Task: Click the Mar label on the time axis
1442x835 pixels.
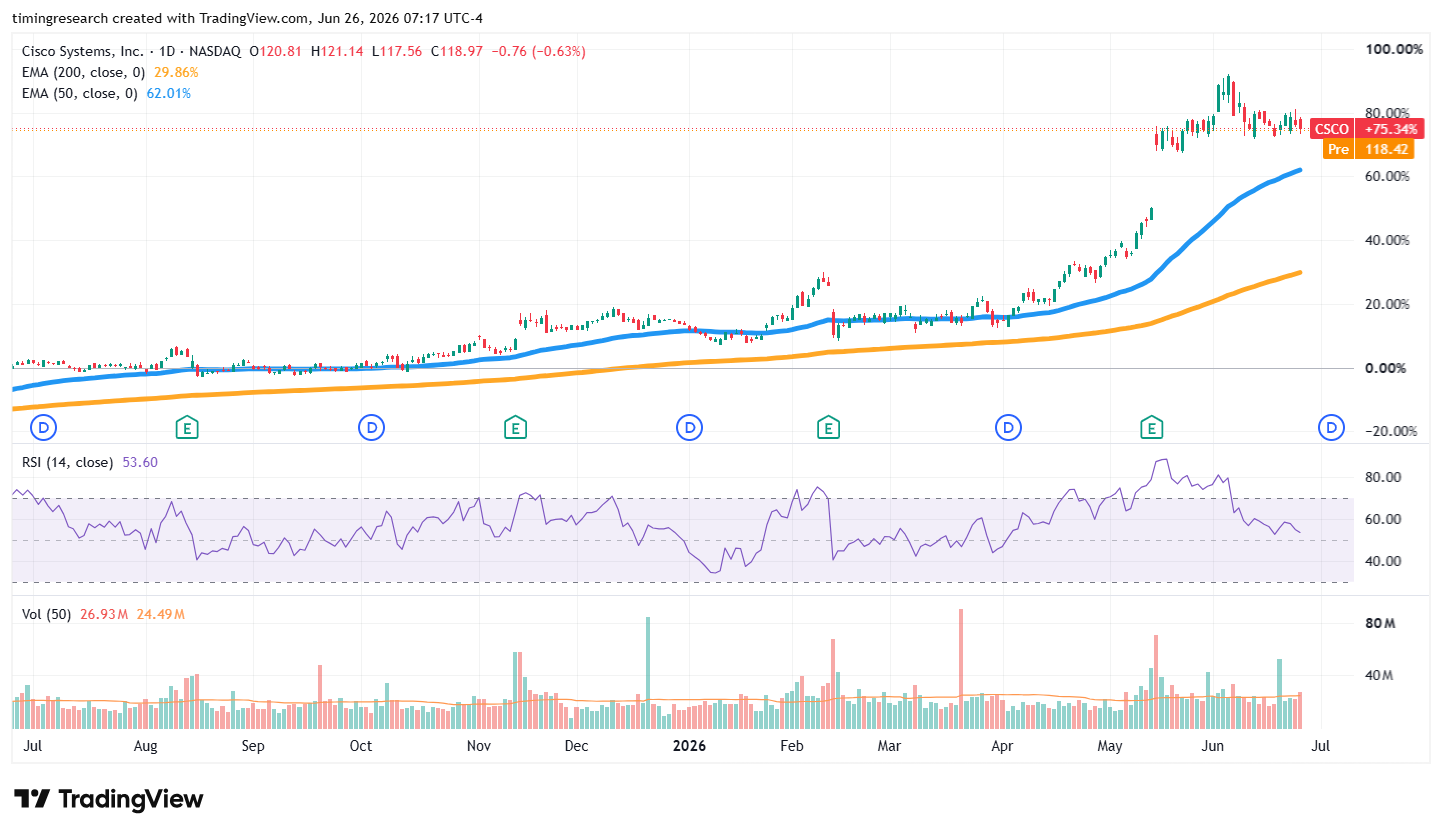Action: click(x=889, y=746)
